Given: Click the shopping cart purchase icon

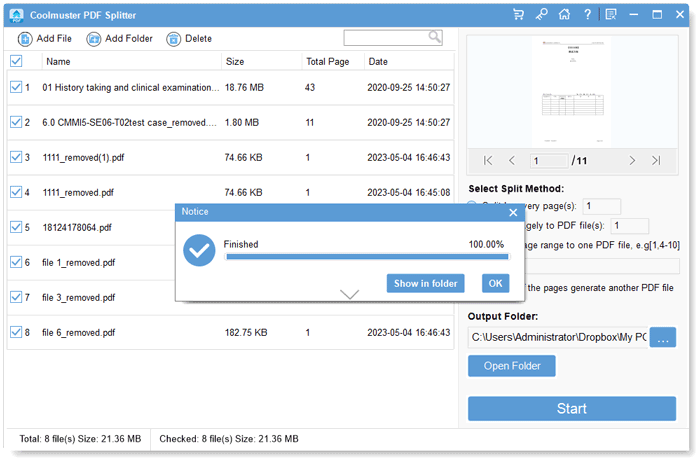Looking at the screenshot, I should point(518,15).
